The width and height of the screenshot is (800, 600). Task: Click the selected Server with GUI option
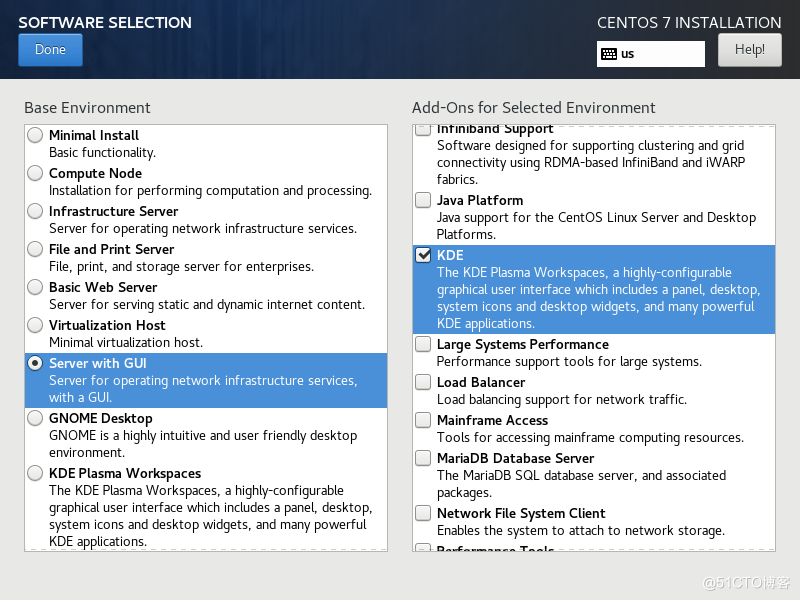[x=36, y=363]
